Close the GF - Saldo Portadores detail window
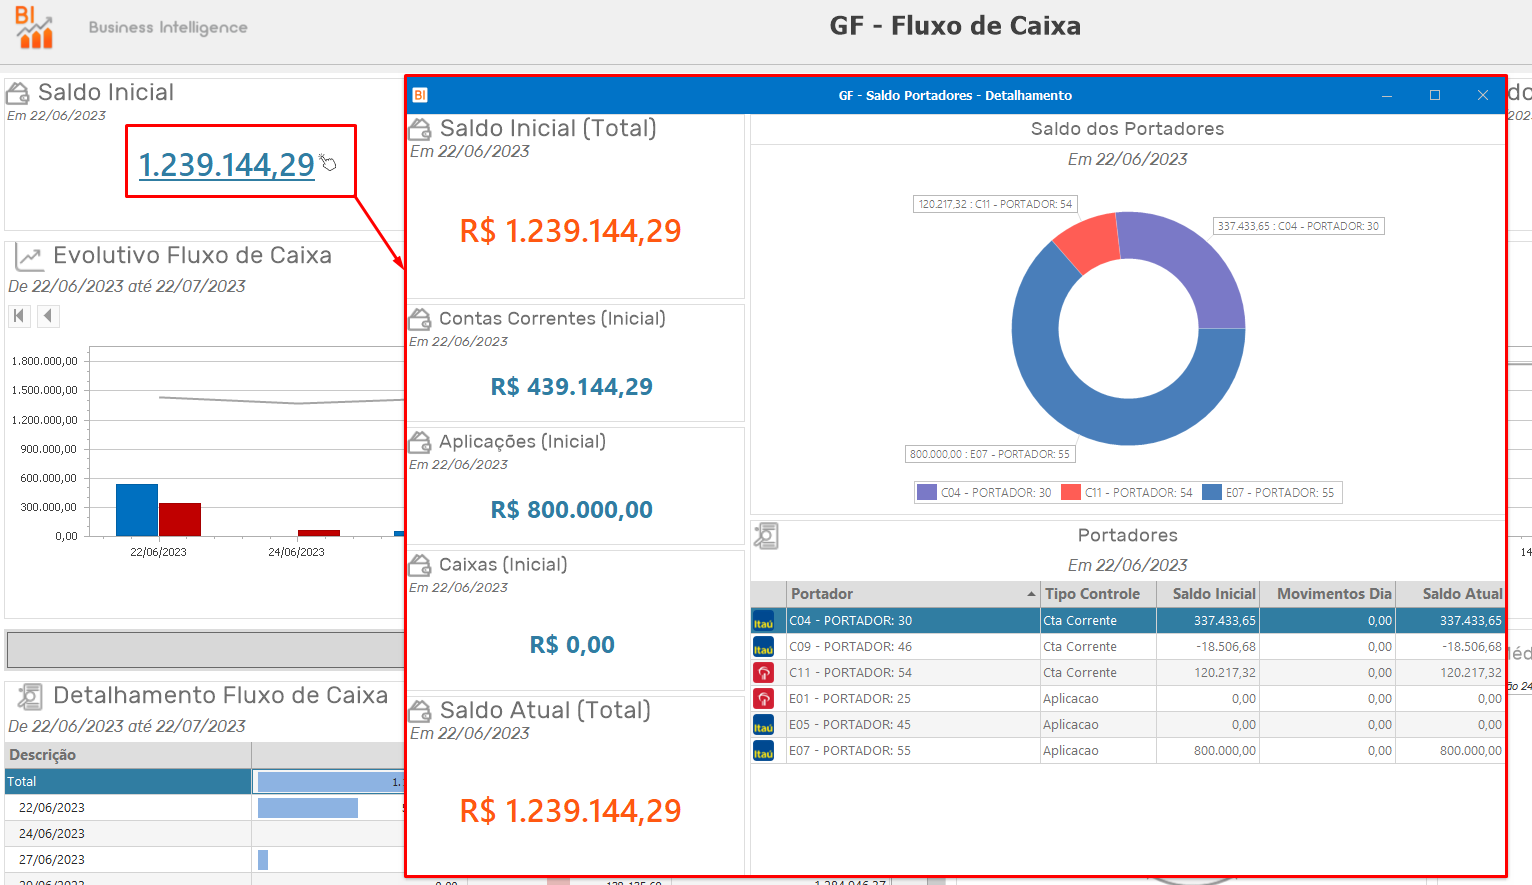Viewport: 1532px width, 885px height. pyautogui.click(x=1483, y=95)
